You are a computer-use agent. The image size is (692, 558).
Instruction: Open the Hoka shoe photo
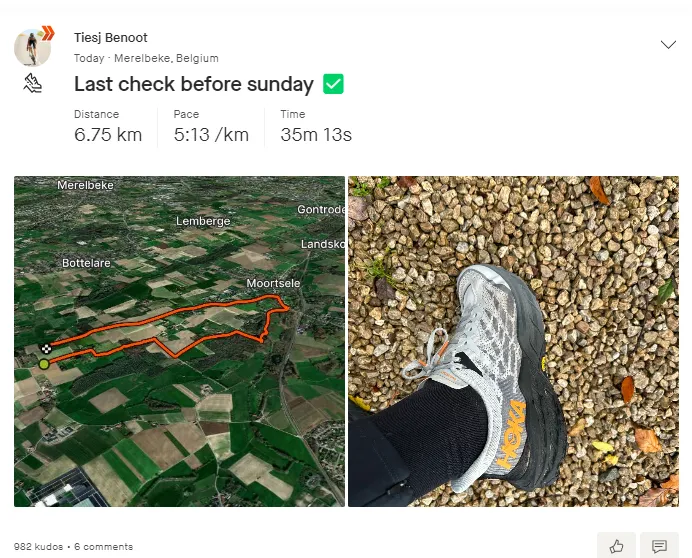(x=513, y=341)
